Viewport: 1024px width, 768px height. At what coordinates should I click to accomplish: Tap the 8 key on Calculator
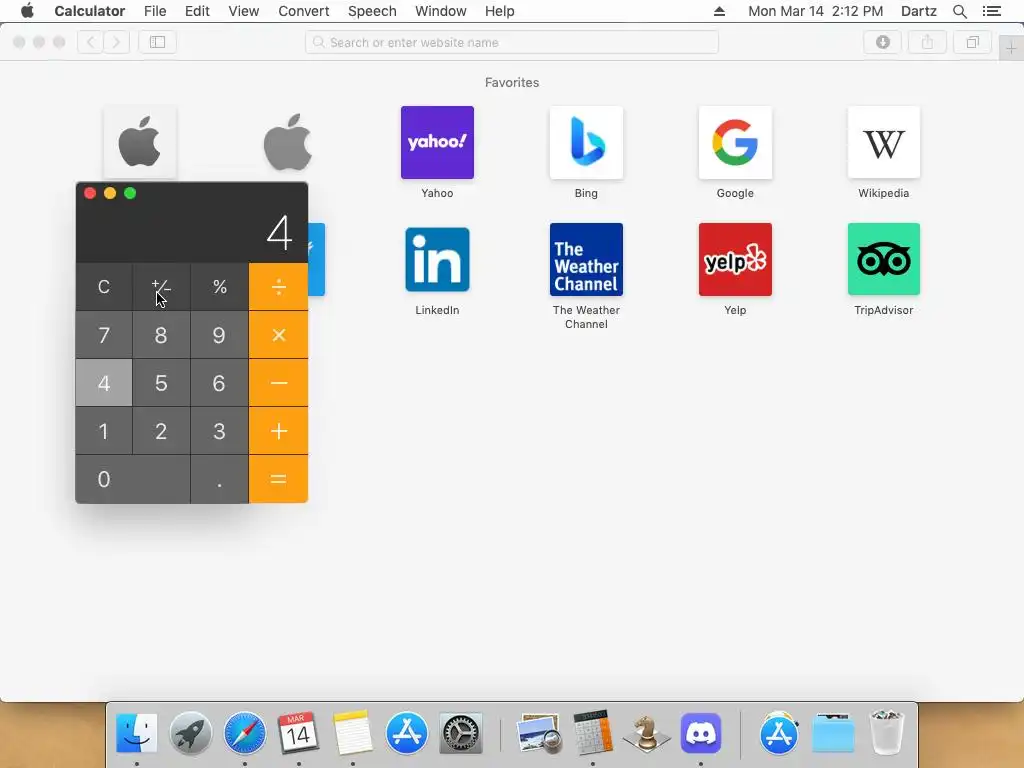point(161,335)
